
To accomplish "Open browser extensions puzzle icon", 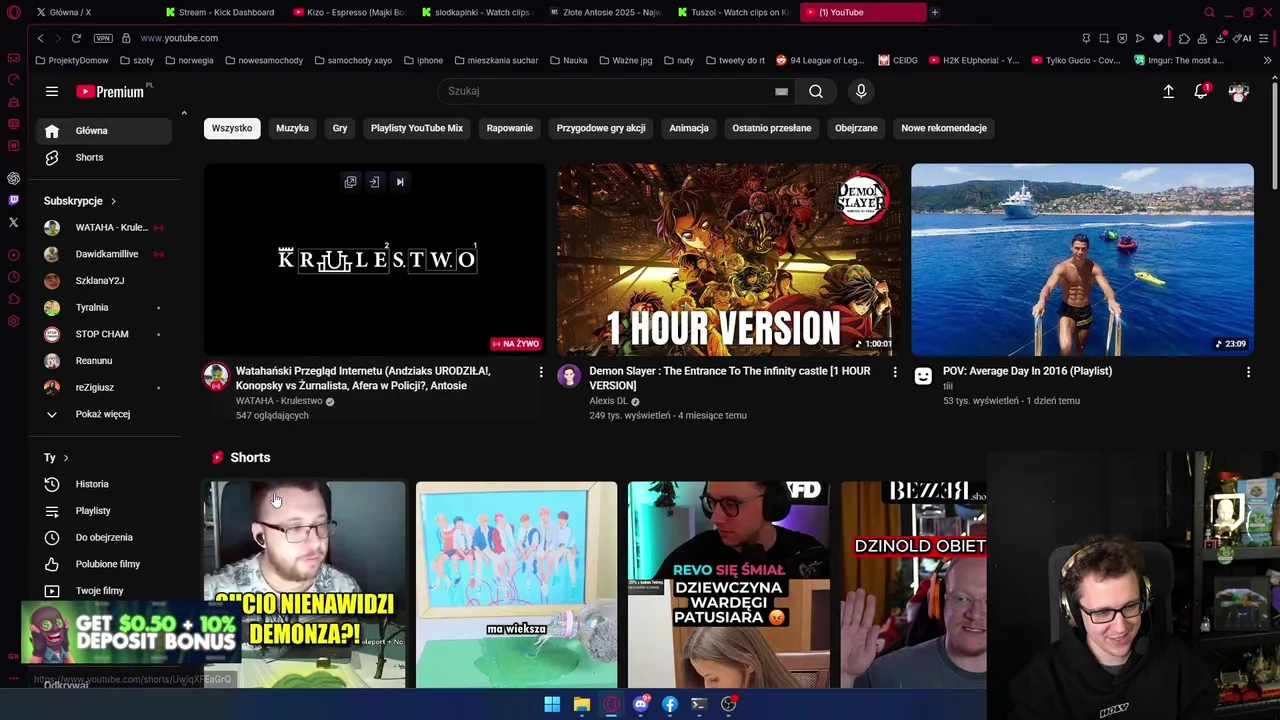I will click(1184, 38).
